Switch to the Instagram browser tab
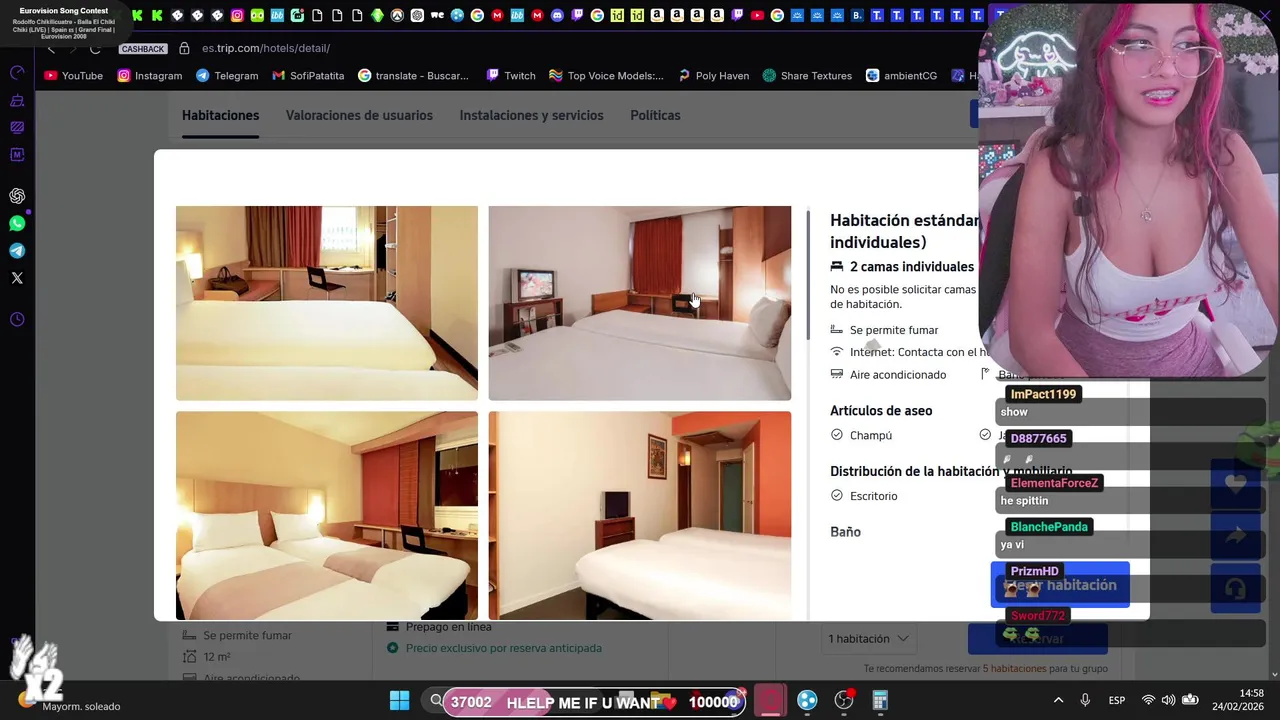The height and width of the screenshot is (720, 1280). coord(237,15)
